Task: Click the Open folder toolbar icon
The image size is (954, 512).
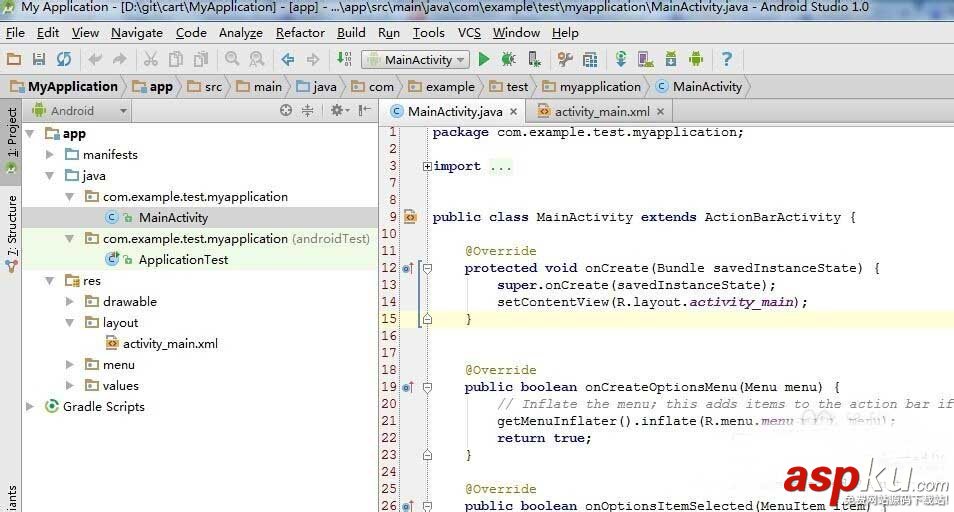Action: [13, 59]
